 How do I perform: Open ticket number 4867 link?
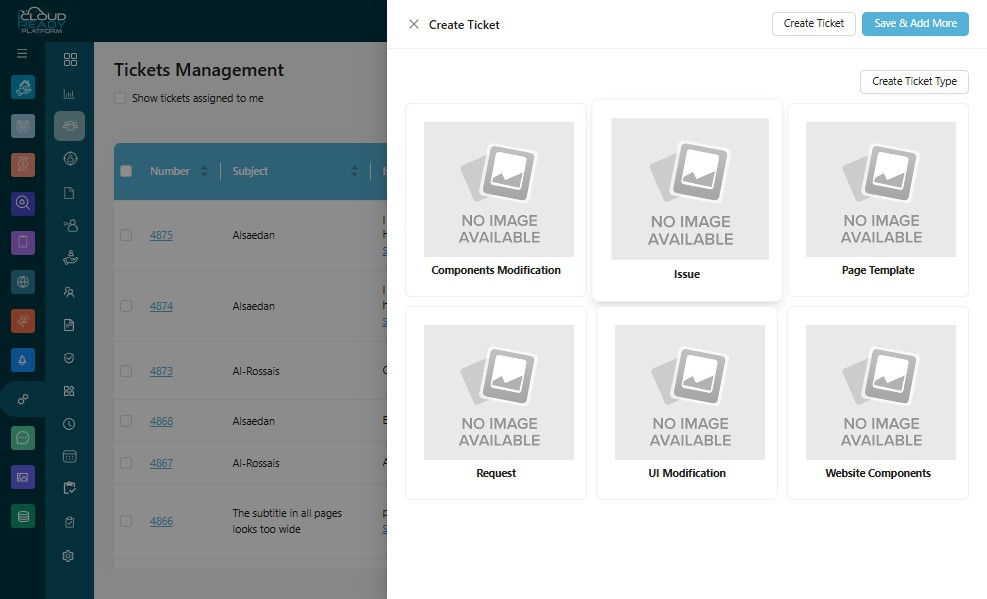pyautogui.click(x=161, y=463)
